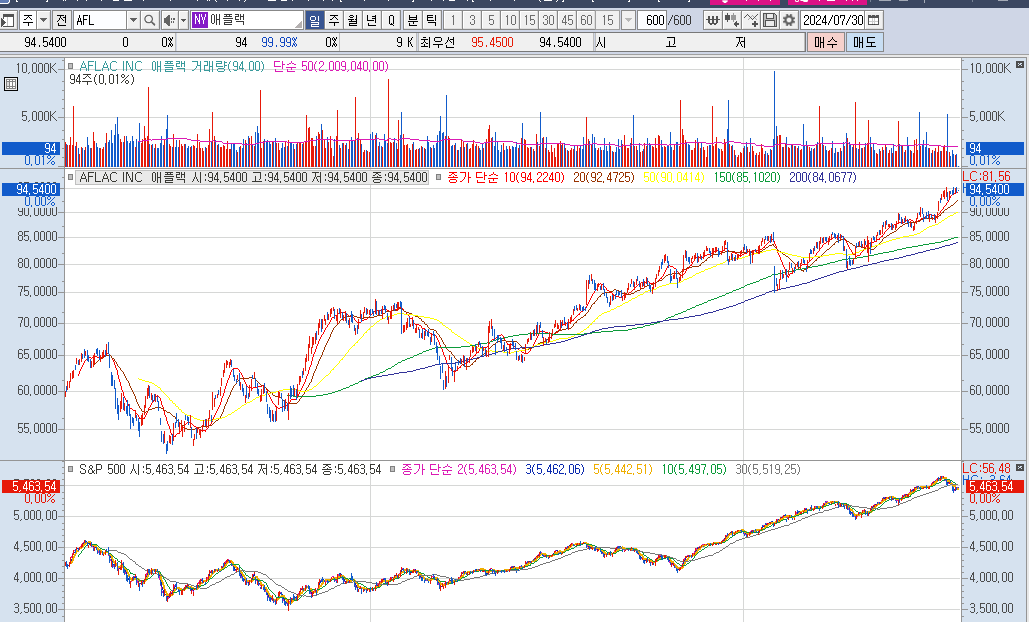This screenshot has width=1029, height=622.
Task: Toggle the AFLAC volume legend marker
Action: pyautogui.click(x=71, y=66)
